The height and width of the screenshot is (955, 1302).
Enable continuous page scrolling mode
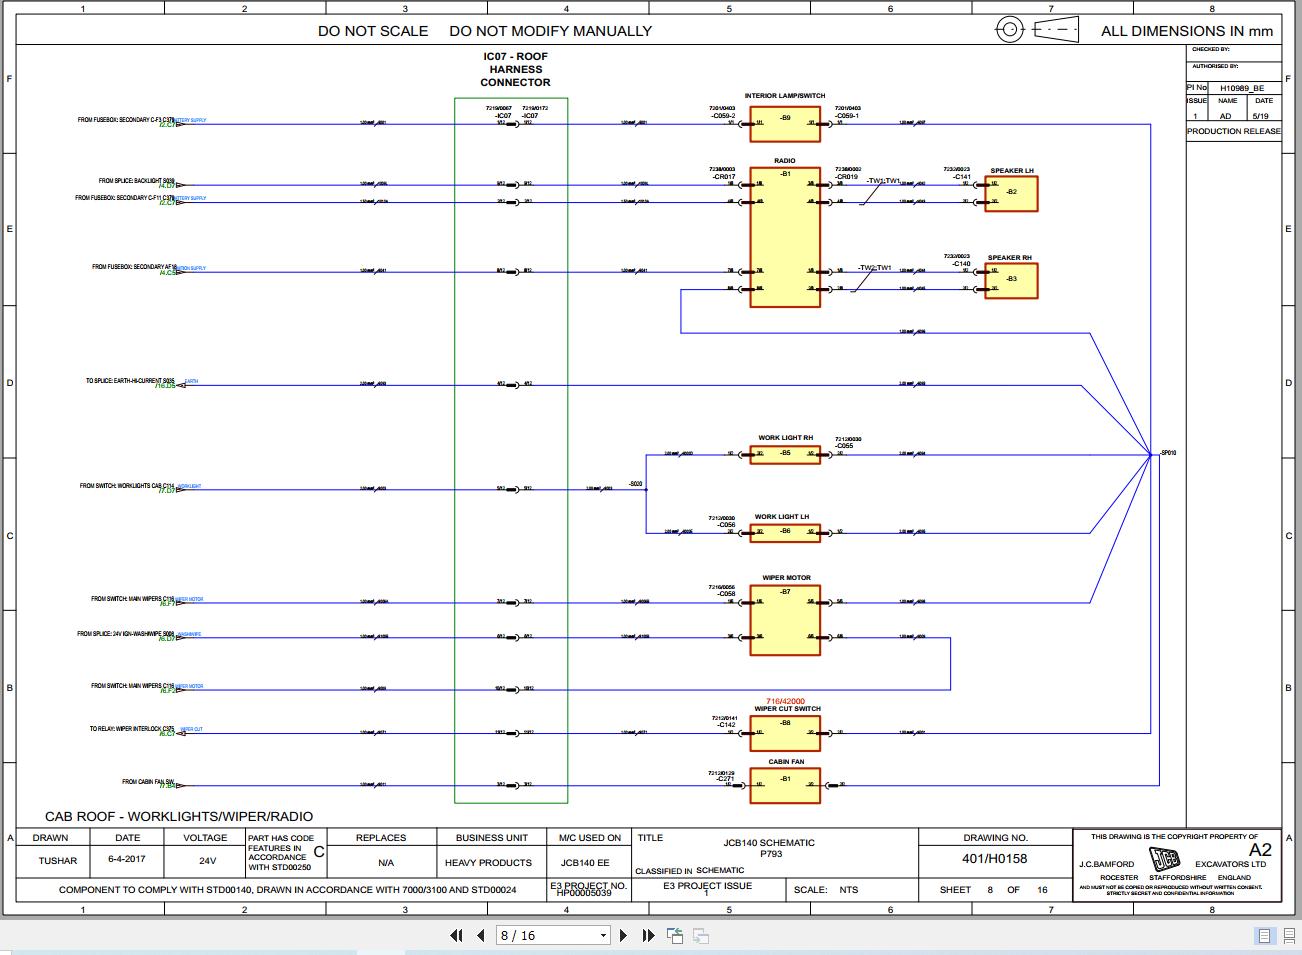pyautogui.click(x=1287, y=936)
